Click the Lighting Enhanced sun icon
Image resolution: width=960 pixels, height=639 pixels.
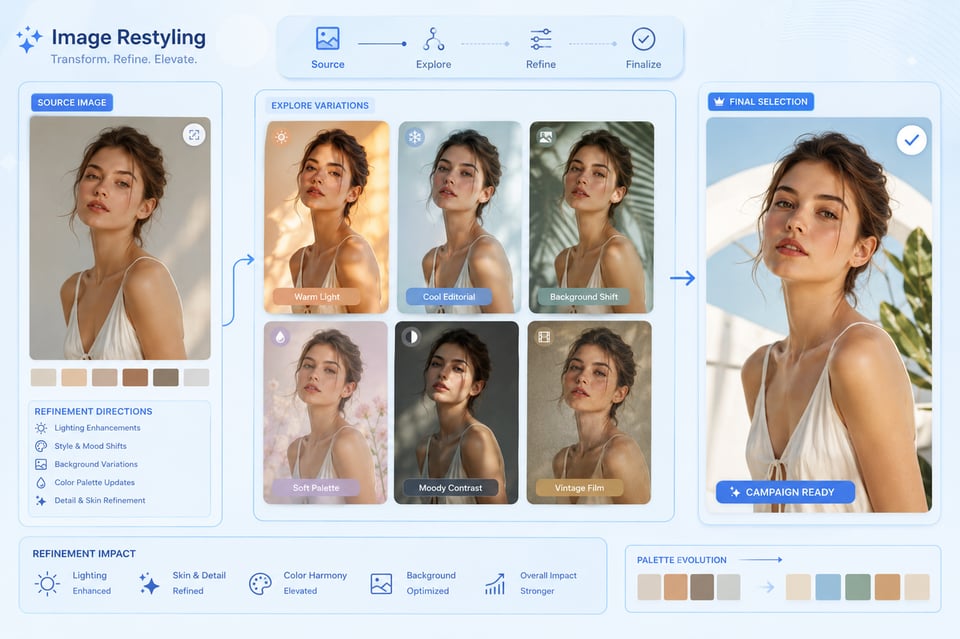[x=48, y=583]
